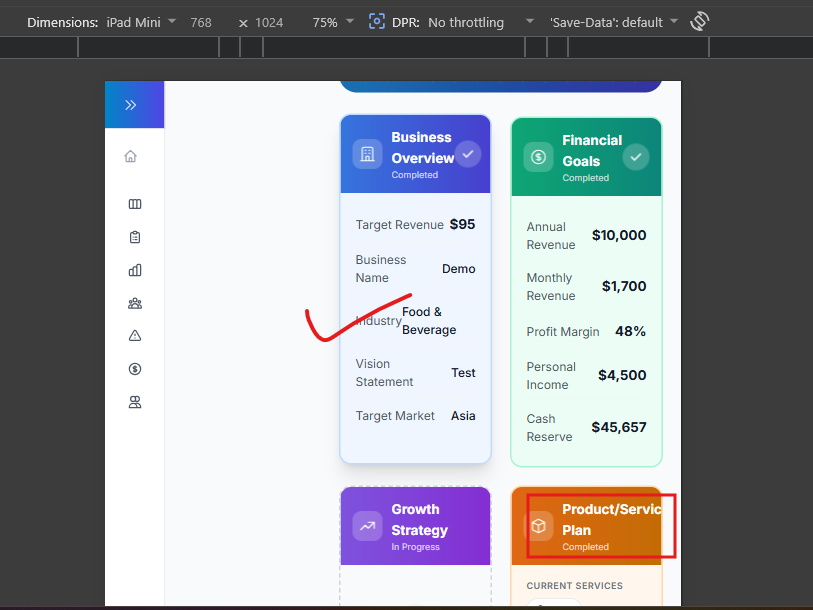Click the Growth Strategy trend icon
The width and height of the screenshot is (813, 610).
pos(368,526)
